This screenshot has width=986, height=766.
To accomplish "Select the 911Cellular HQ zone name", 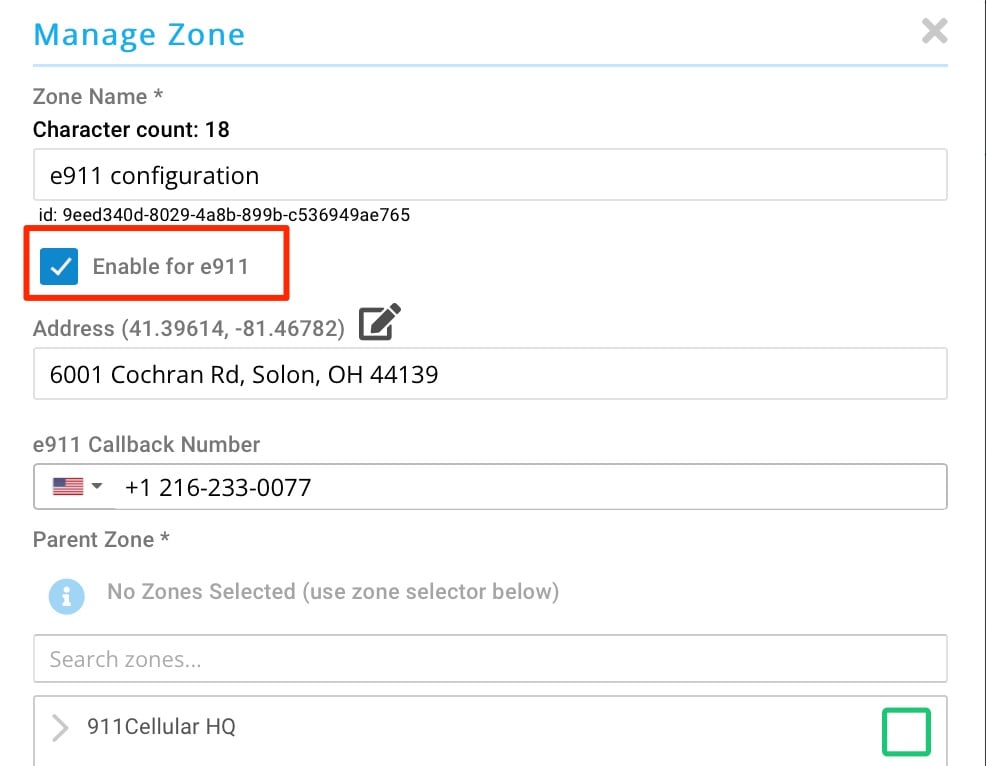I will 161,727.
